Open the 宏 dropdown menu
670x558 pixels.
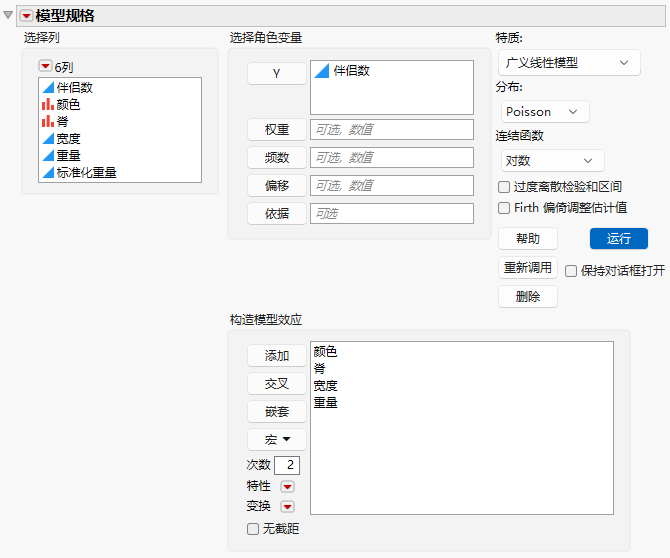(277, 440)
